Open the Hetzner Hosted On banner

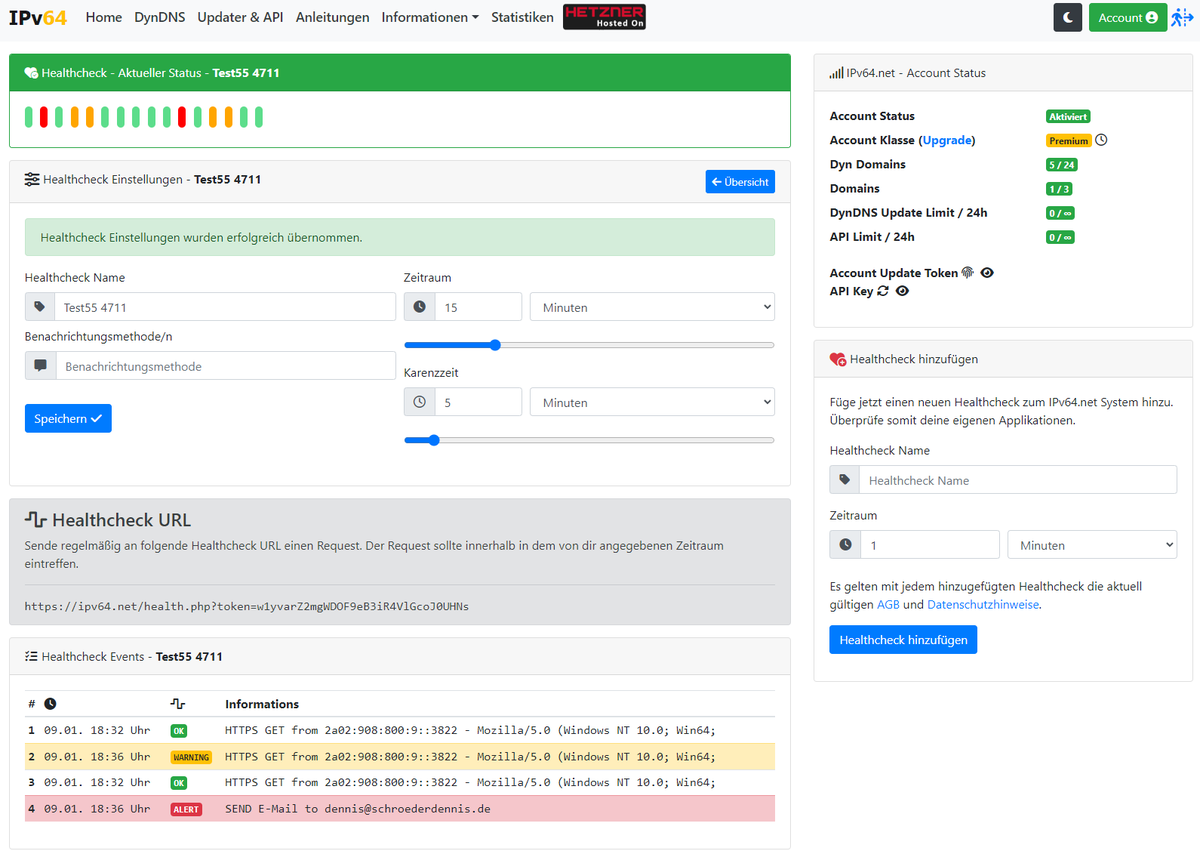click(604, 17)
